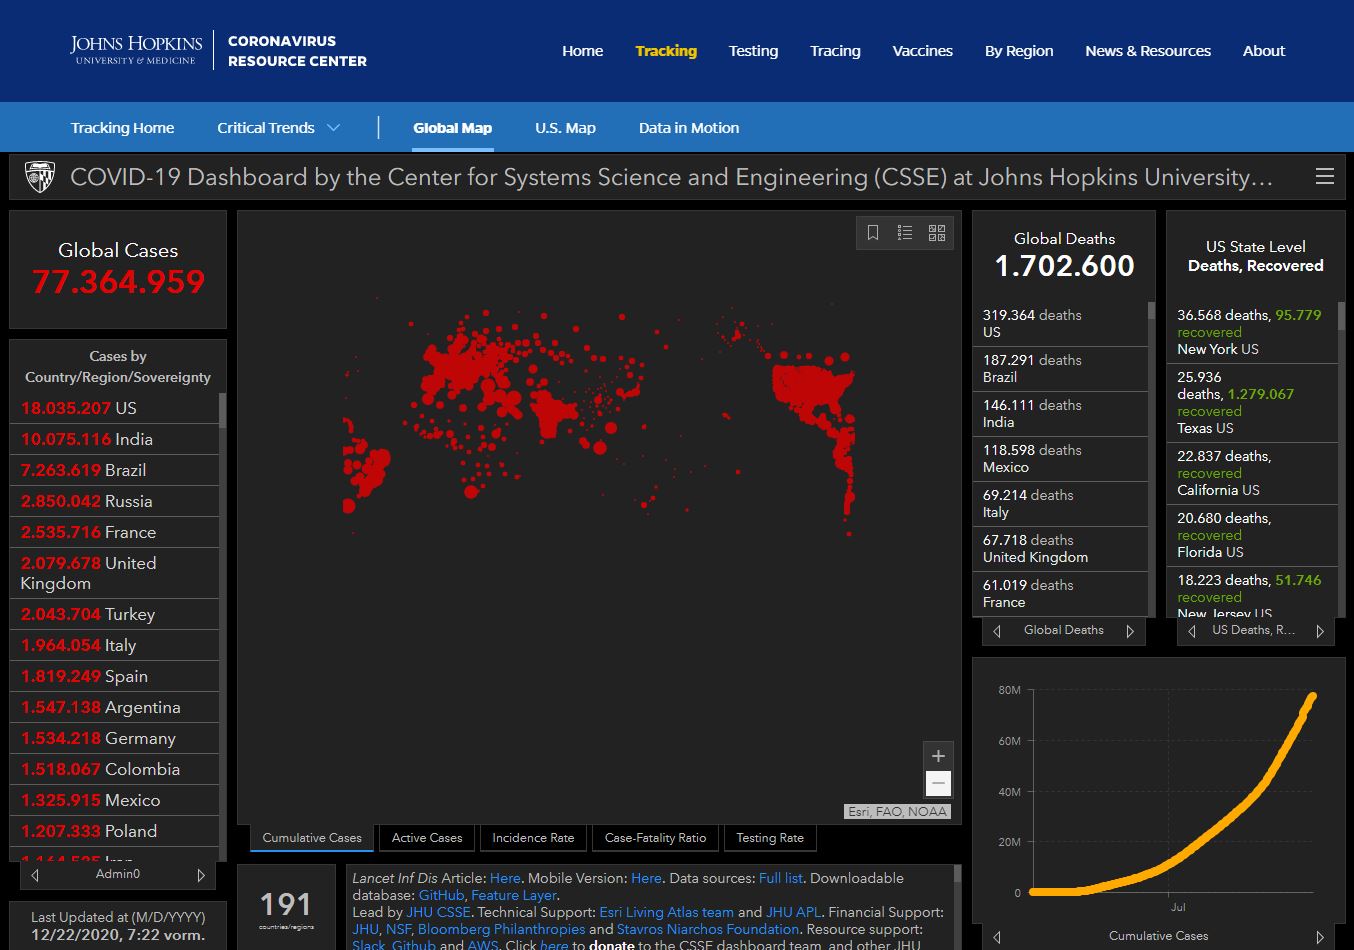Click the bookmarks icon on map
1354x950 pixels.
click(x=873, y=233)
